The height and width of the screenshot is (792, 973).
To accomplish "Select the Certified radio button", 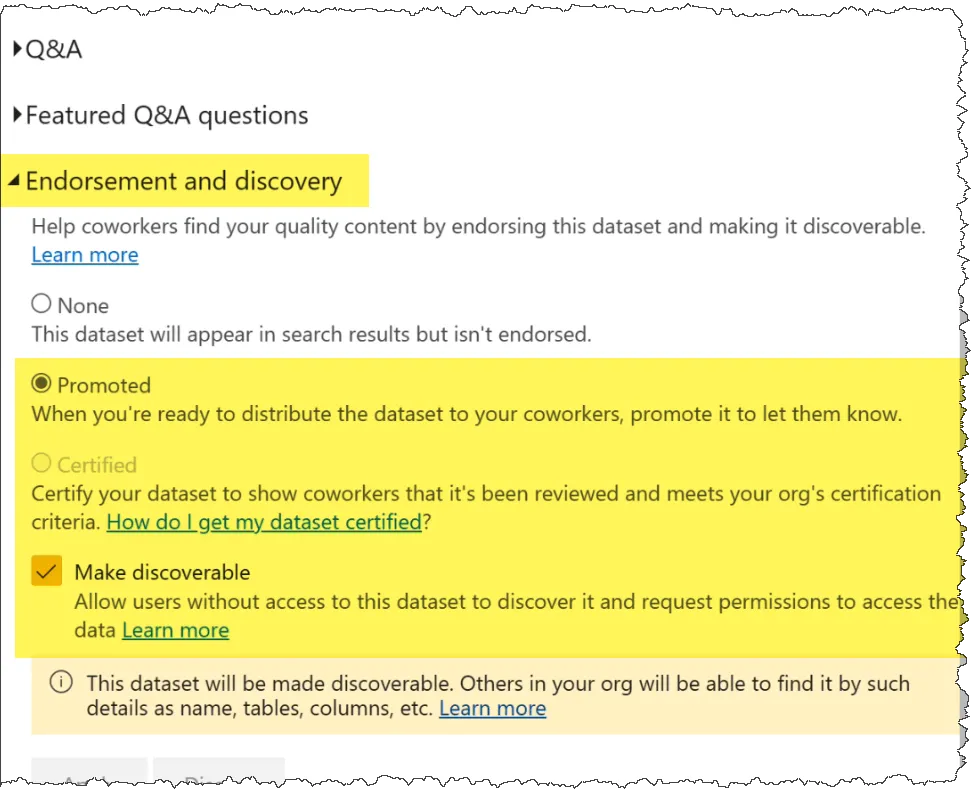I will click(41, 463).
